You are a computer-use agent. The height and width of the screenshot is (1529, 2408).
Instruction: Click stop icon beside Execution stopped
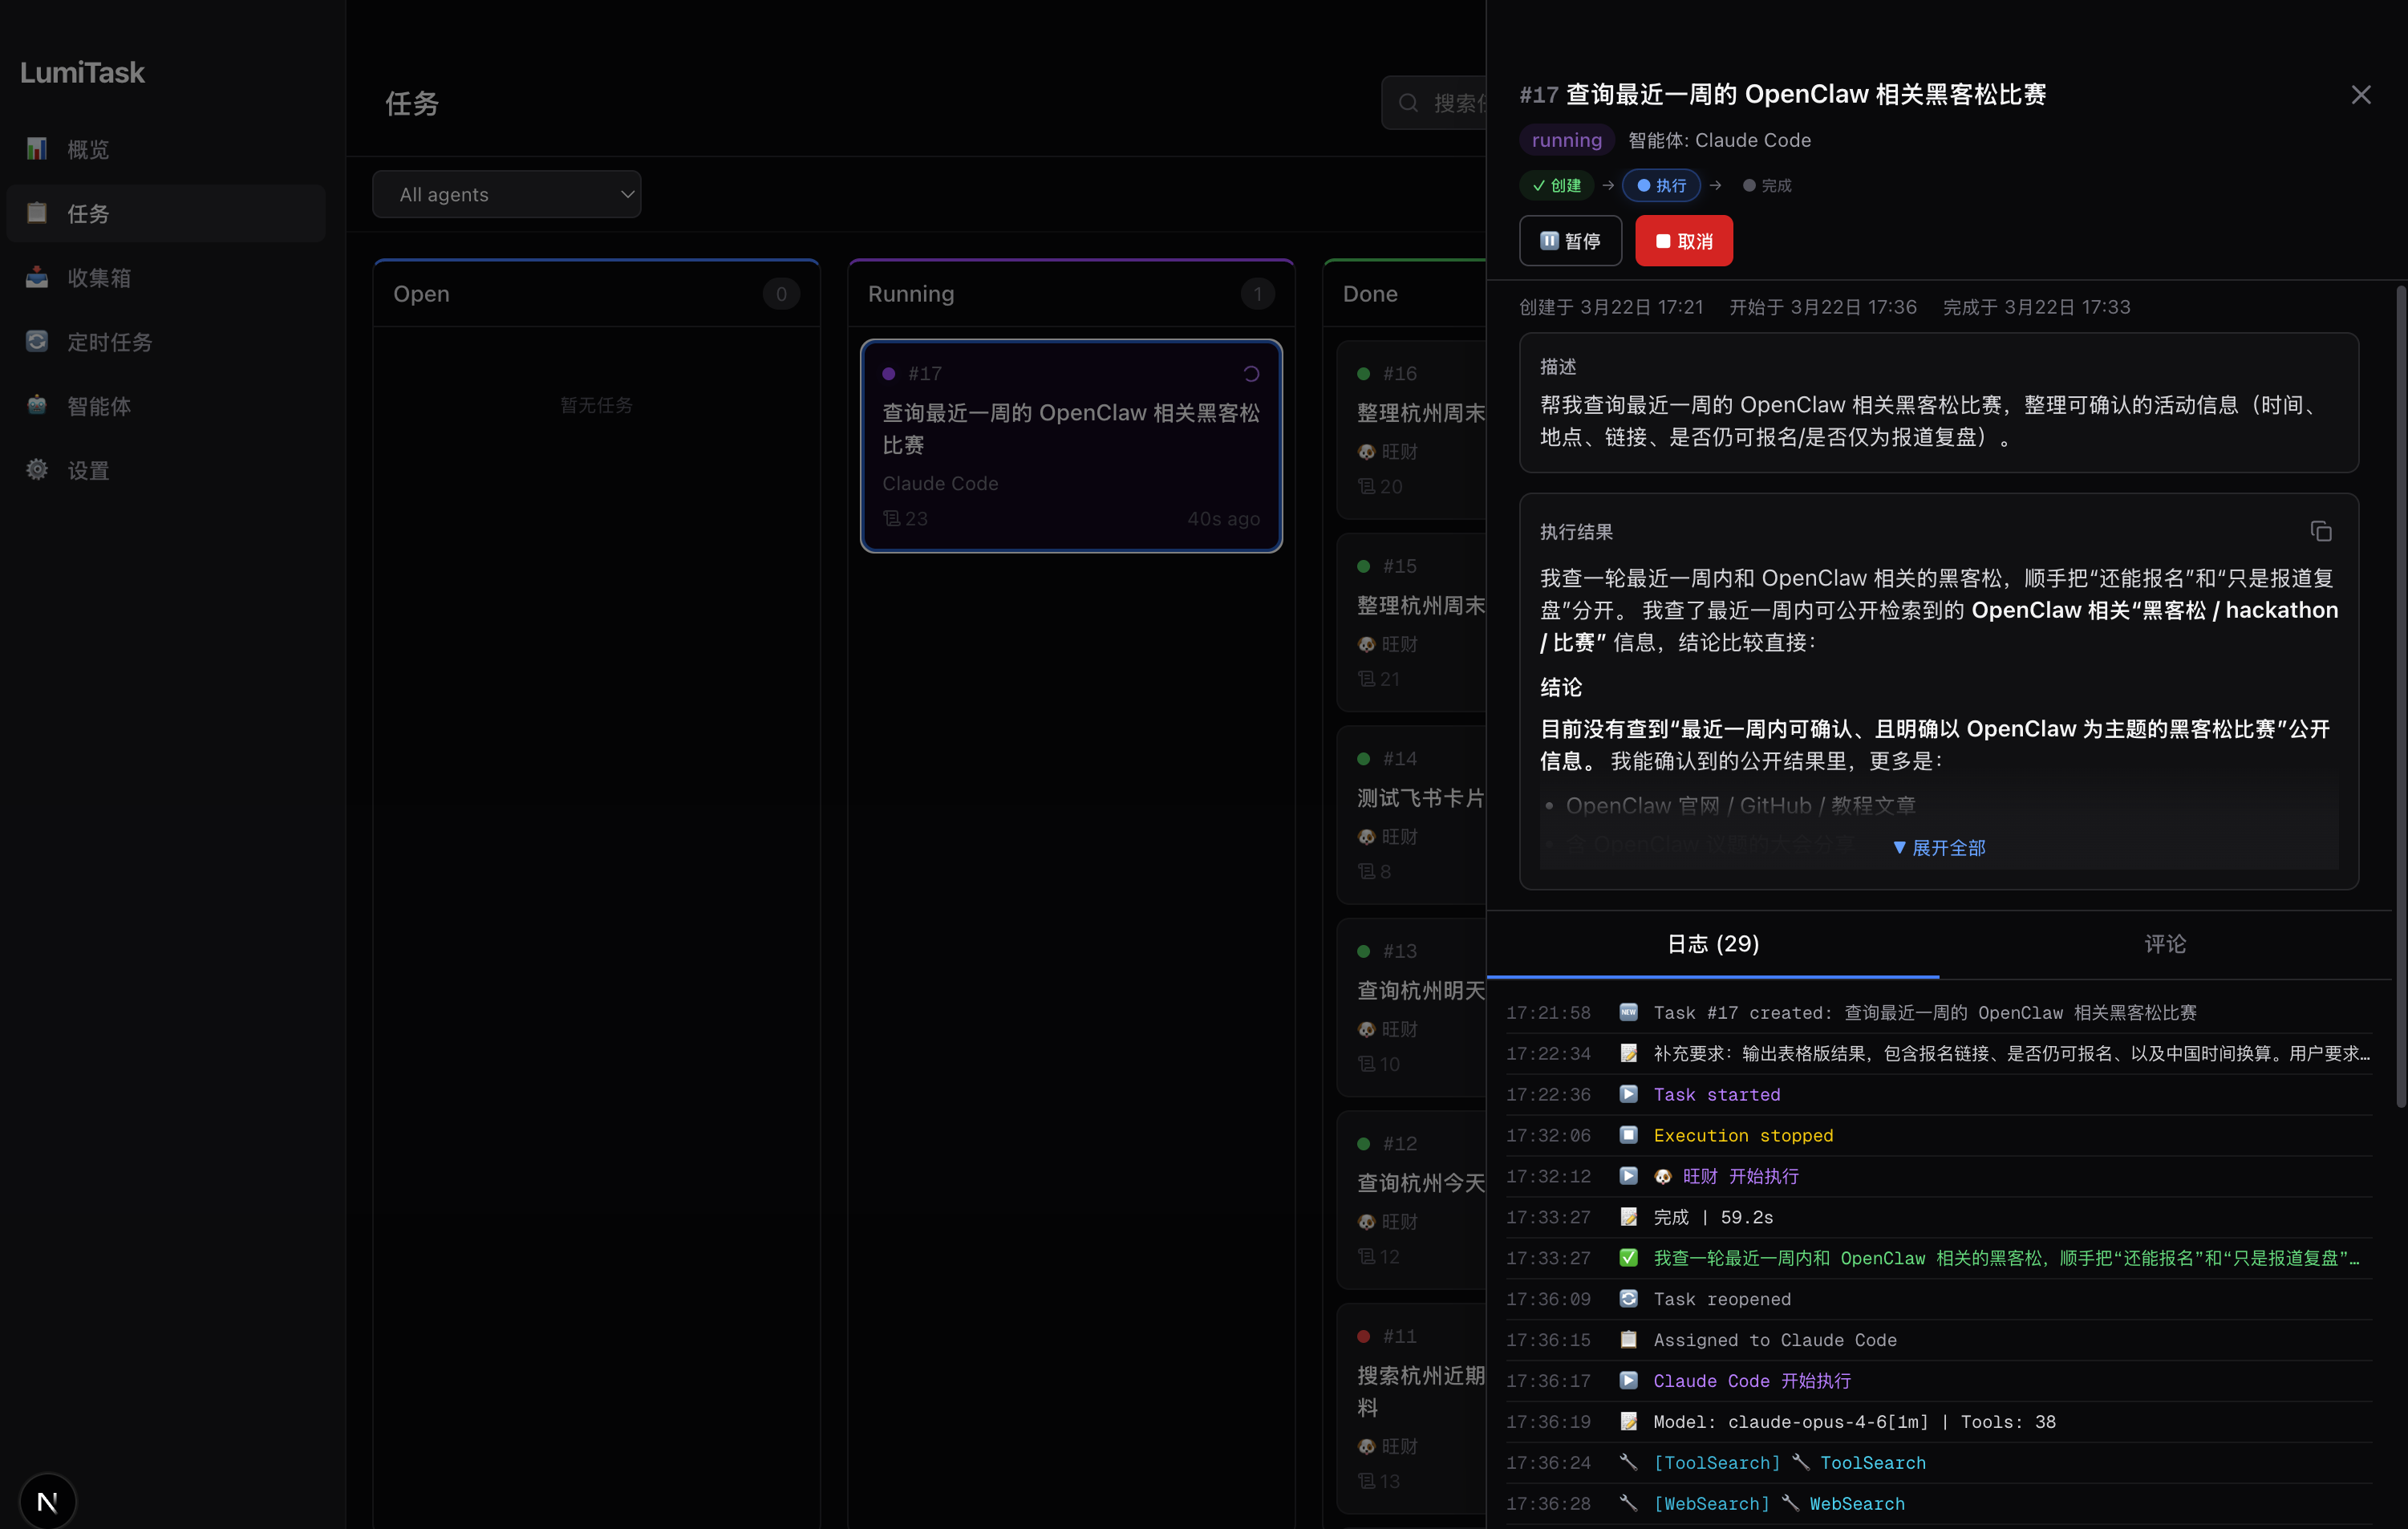[x=1628, y=1135]
